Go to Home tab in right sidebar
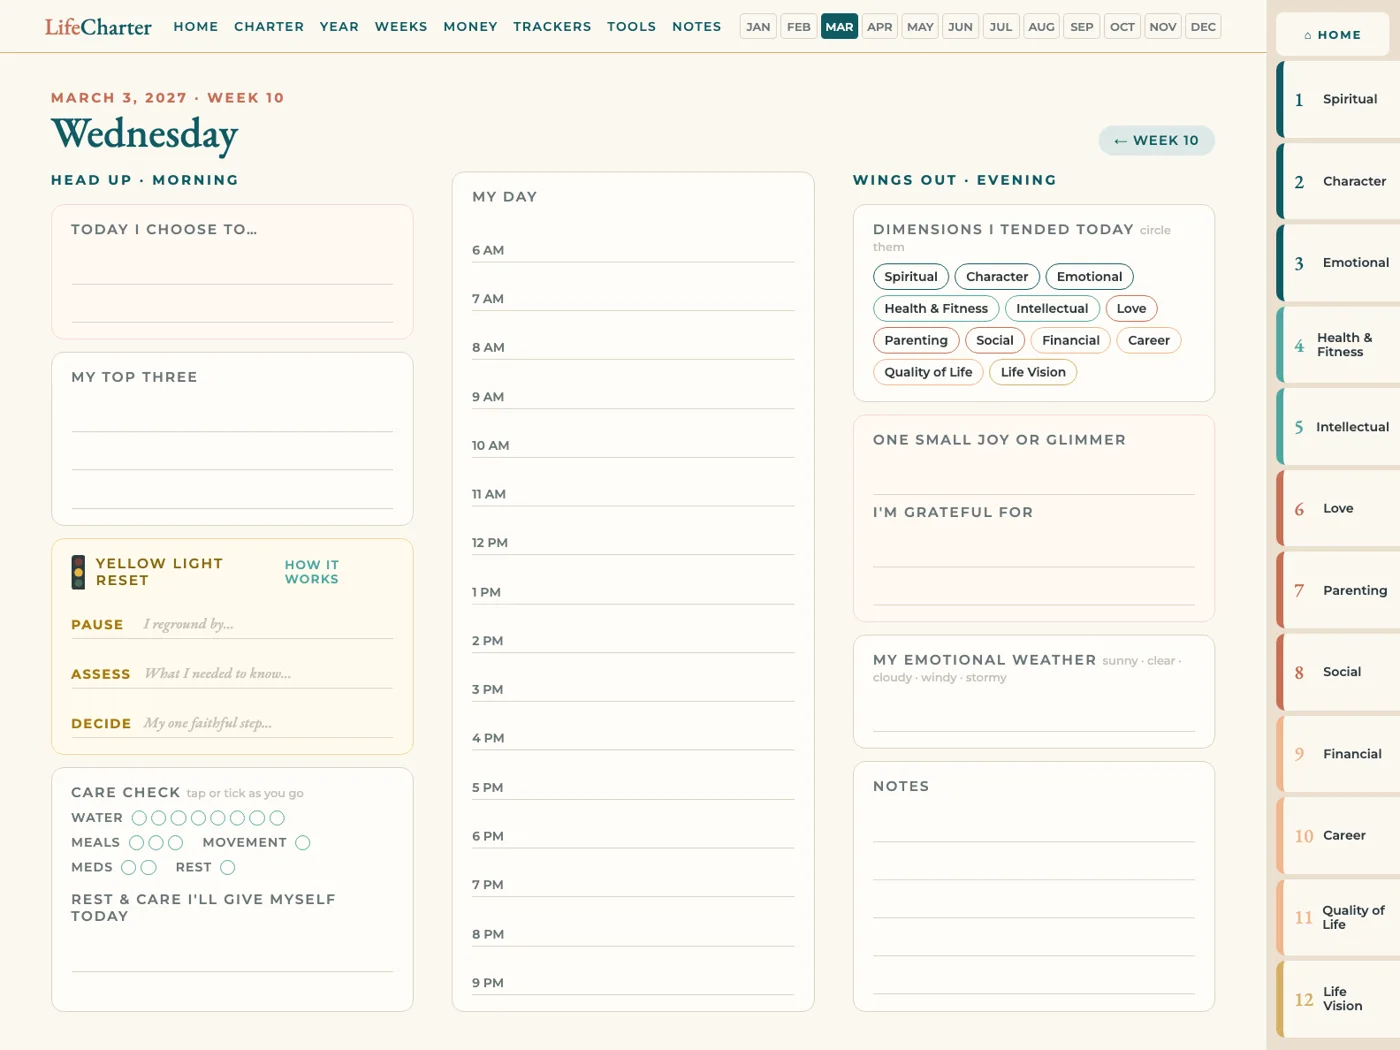 click(x=1332, y=35)
